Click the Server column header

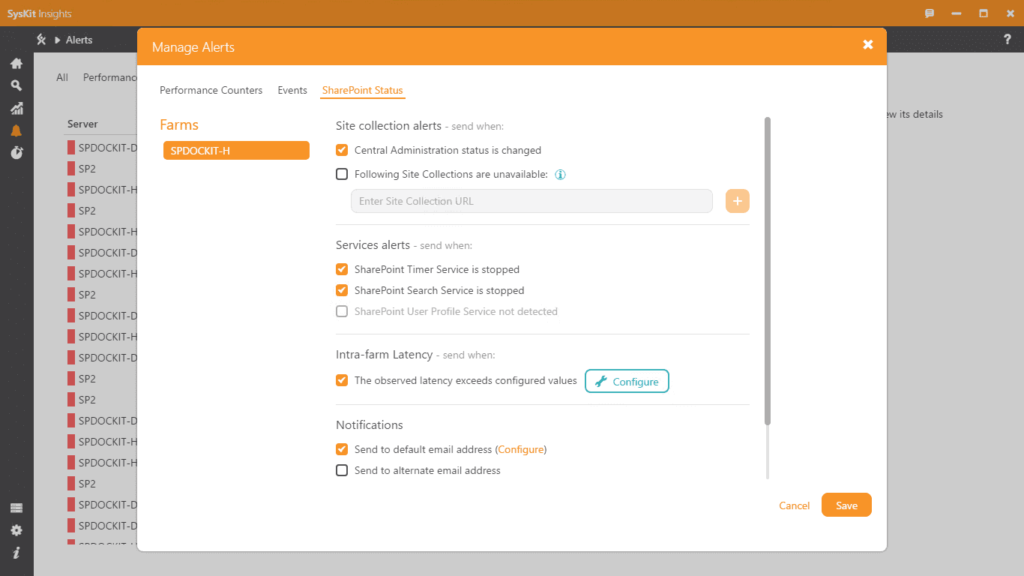point(82,124)
